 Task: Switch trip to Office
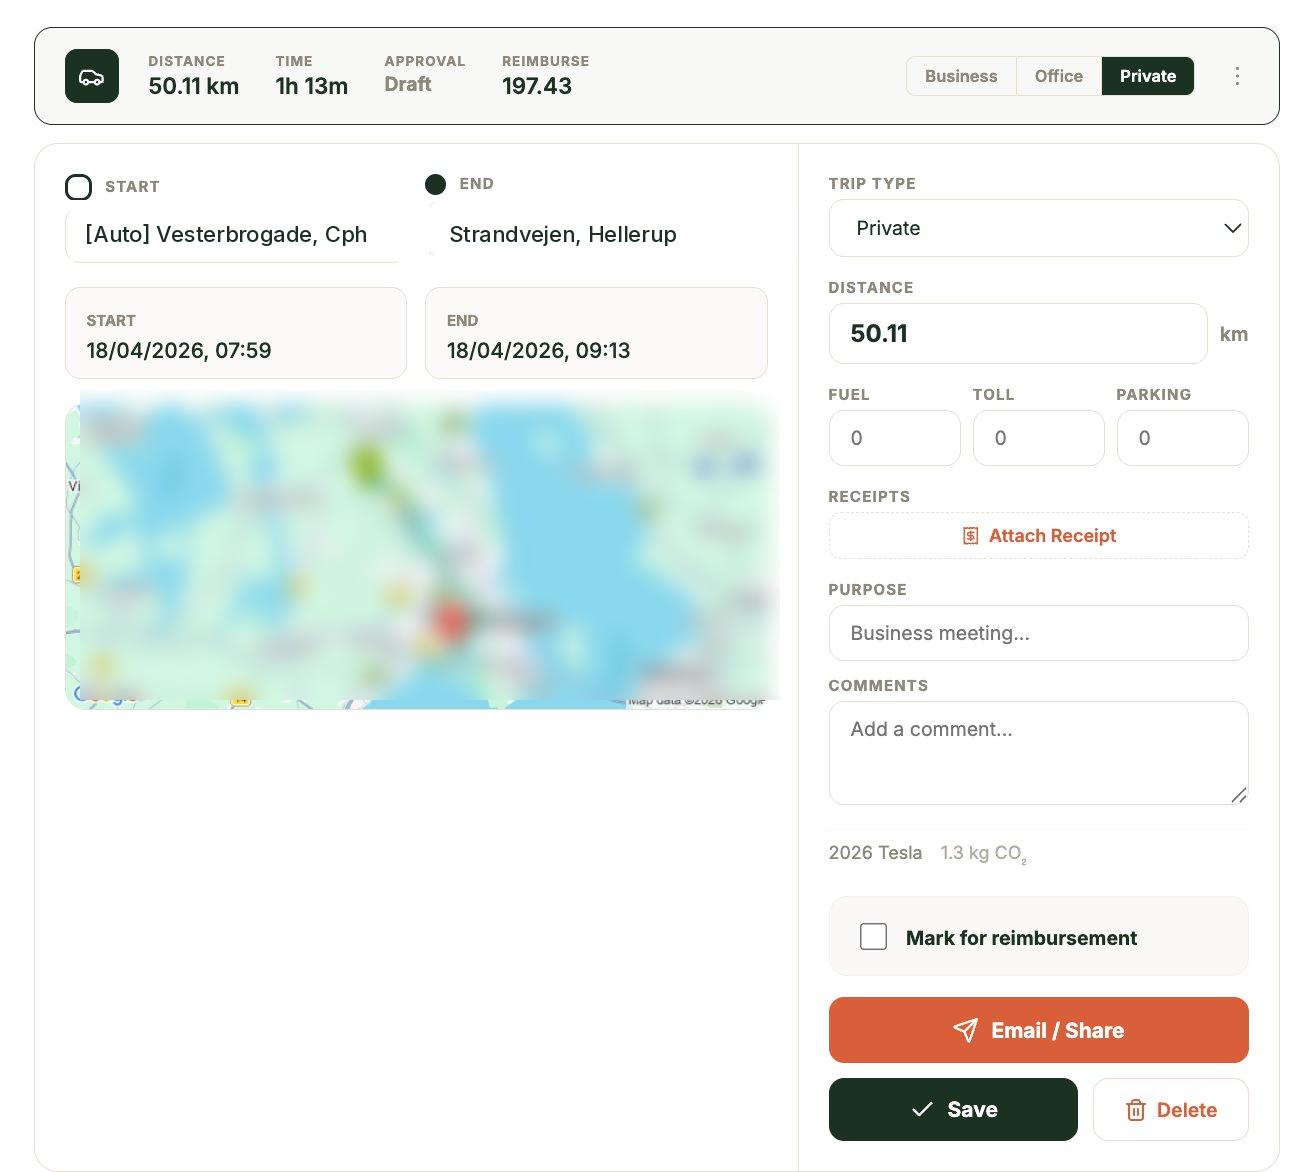click(1057, 76)
